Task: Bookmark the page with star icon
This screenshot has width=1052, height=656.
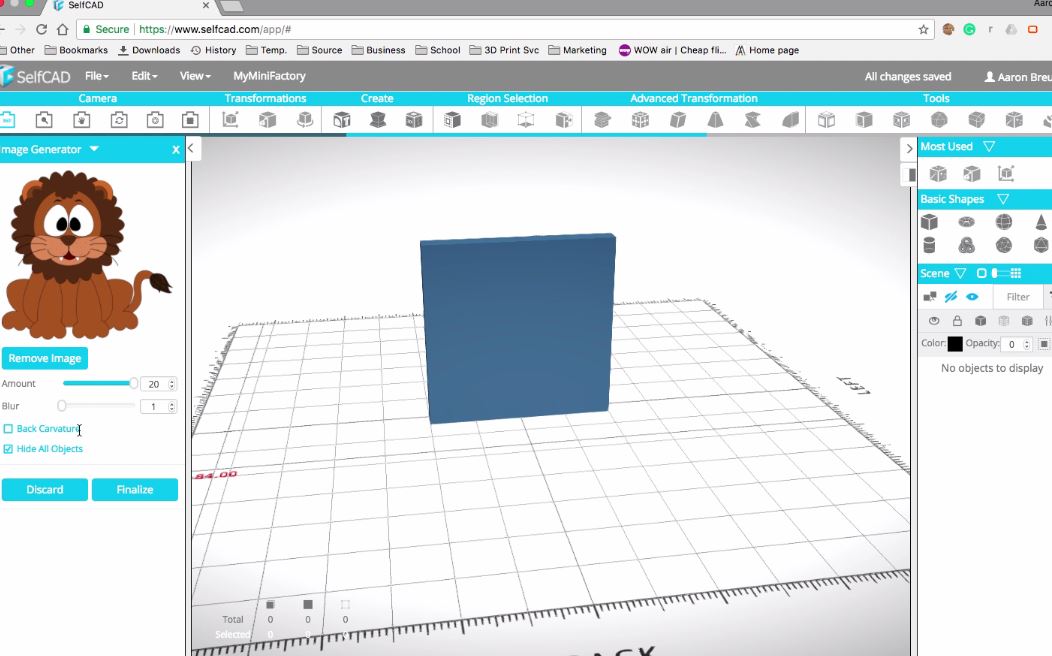Action: point(923,30)
